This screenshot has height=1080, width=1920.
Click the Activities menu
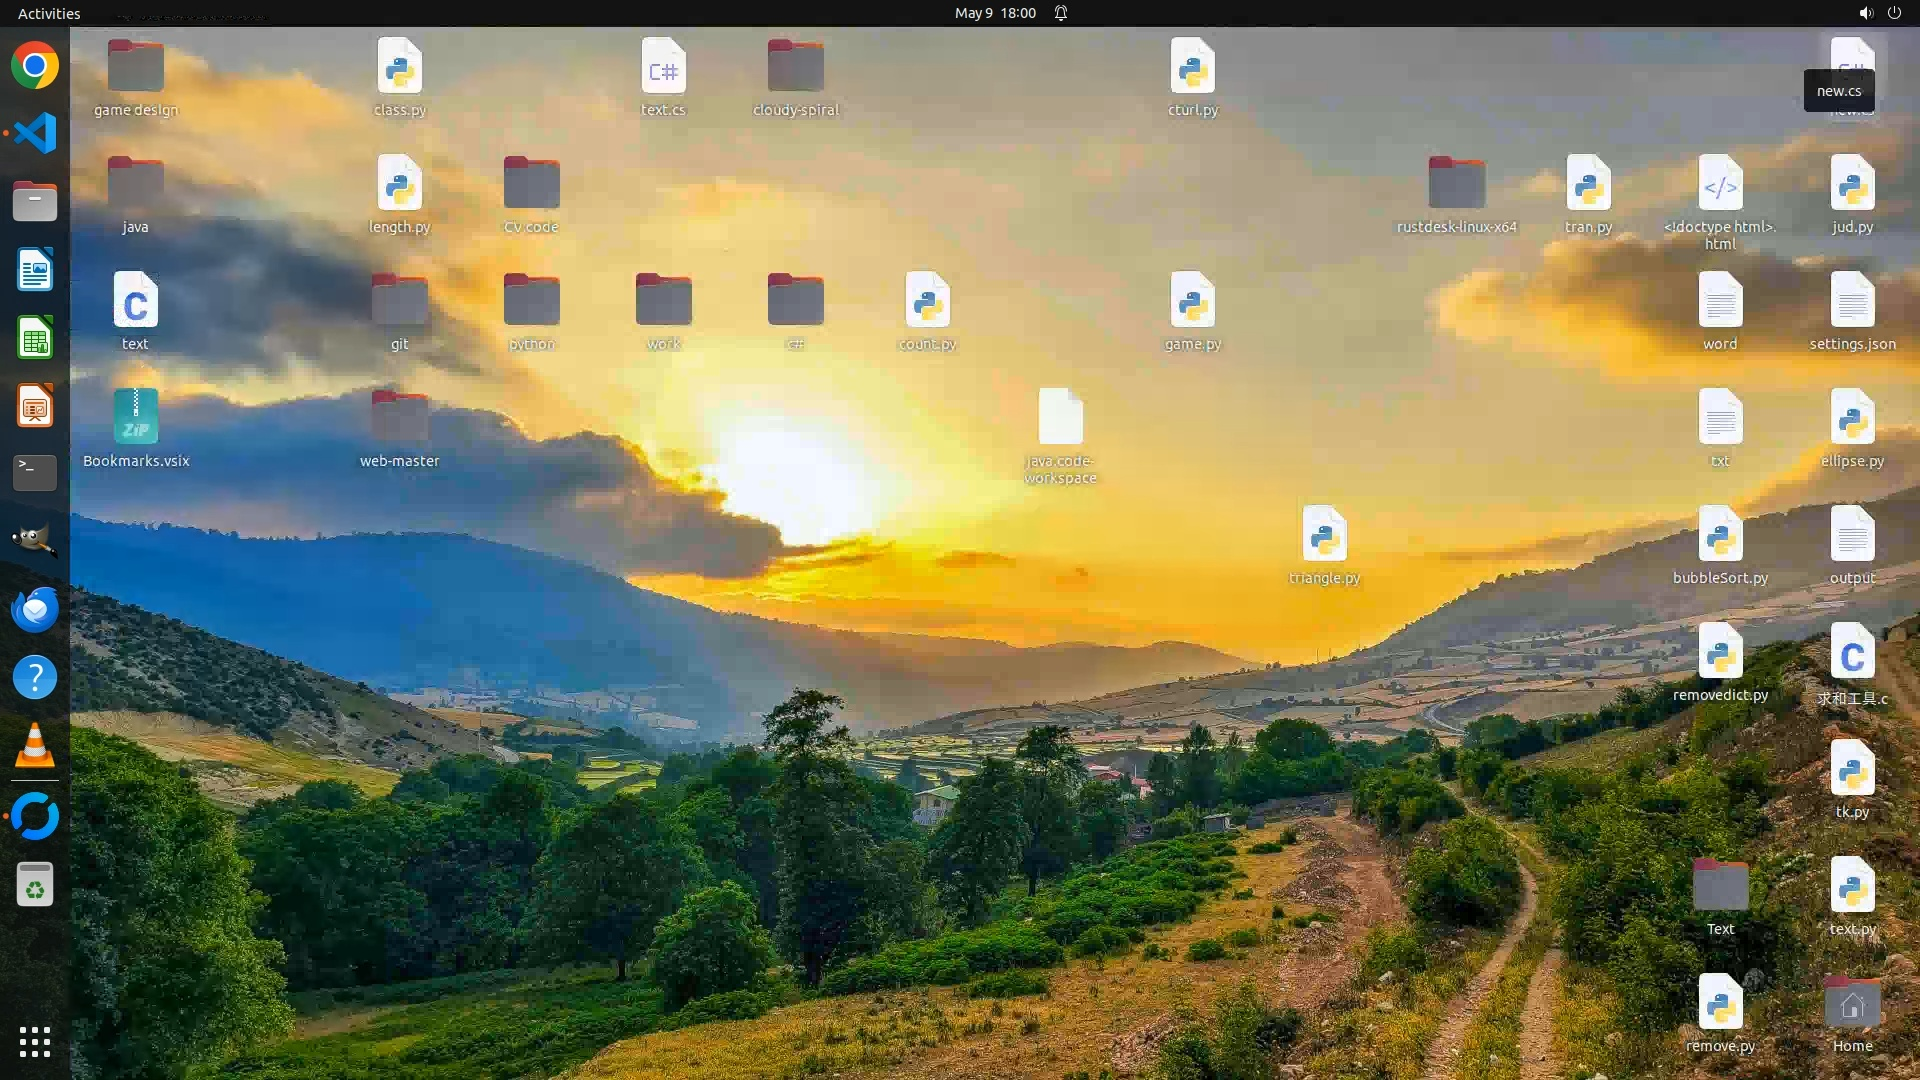(49, 13)
